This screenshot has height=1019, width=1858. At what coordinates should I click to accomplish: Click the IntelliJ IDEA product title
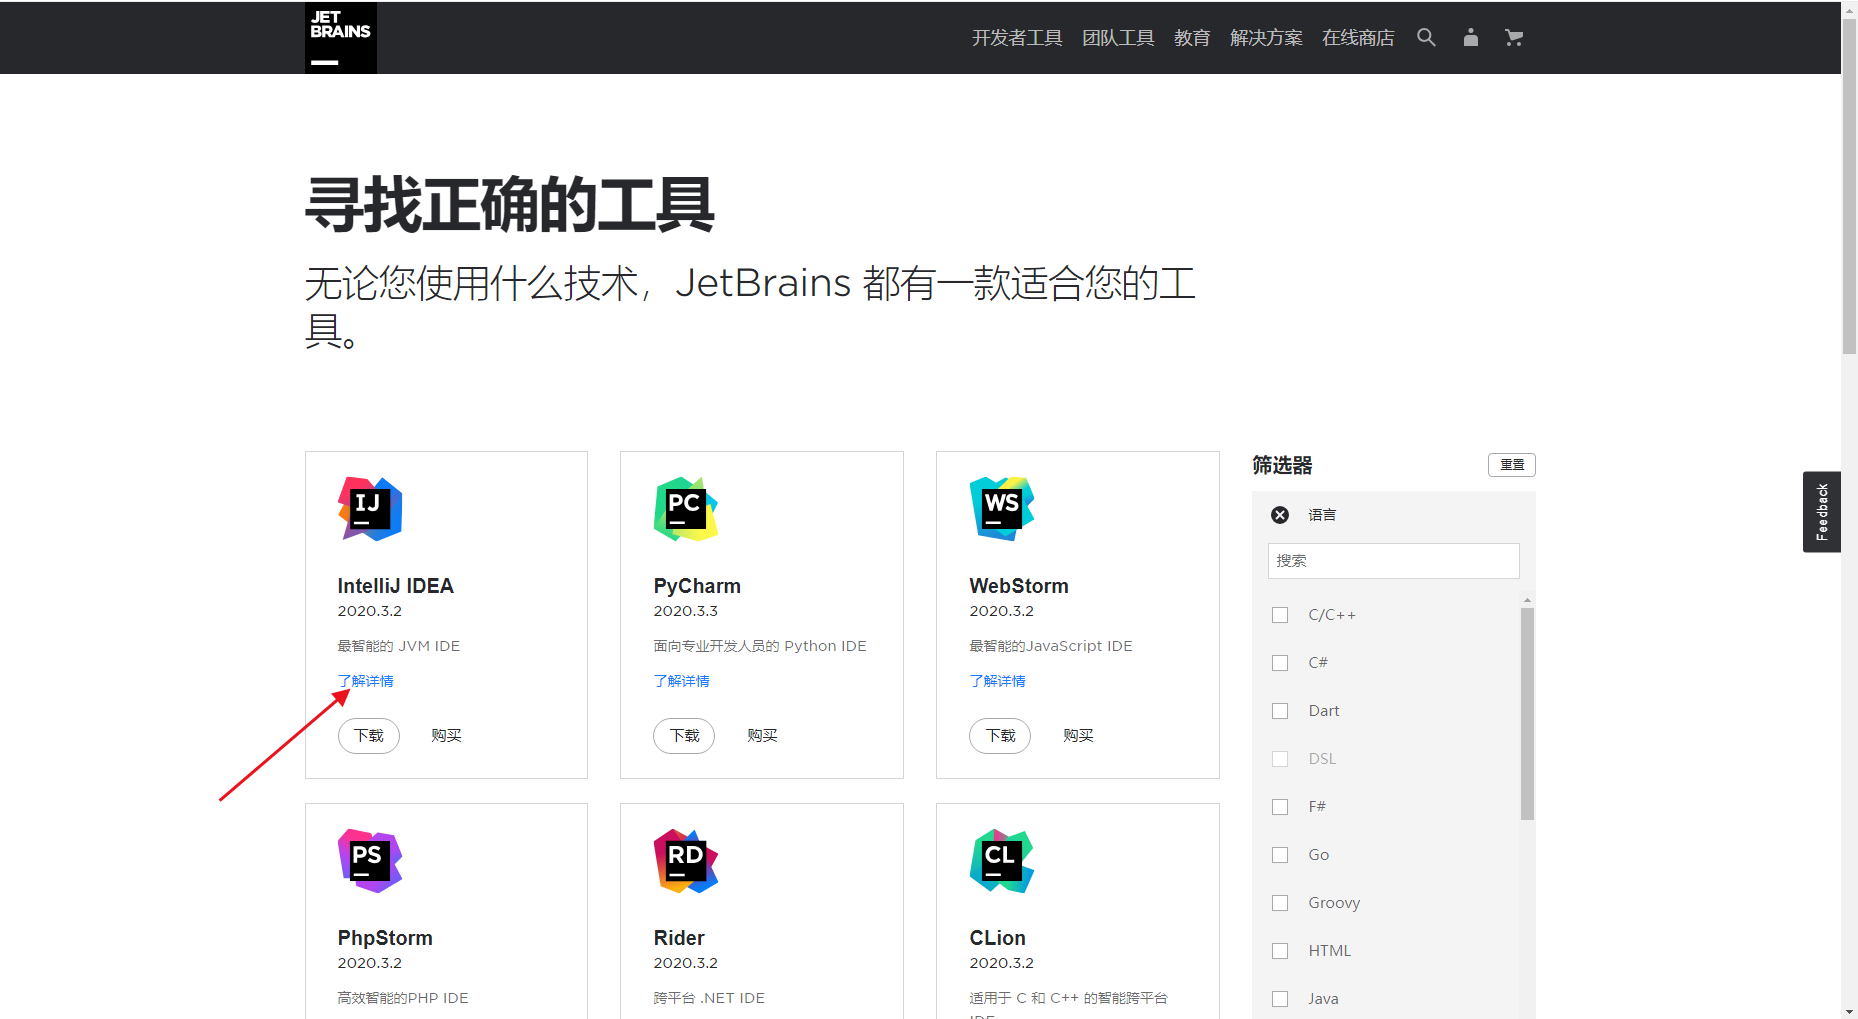coord(396,586)
